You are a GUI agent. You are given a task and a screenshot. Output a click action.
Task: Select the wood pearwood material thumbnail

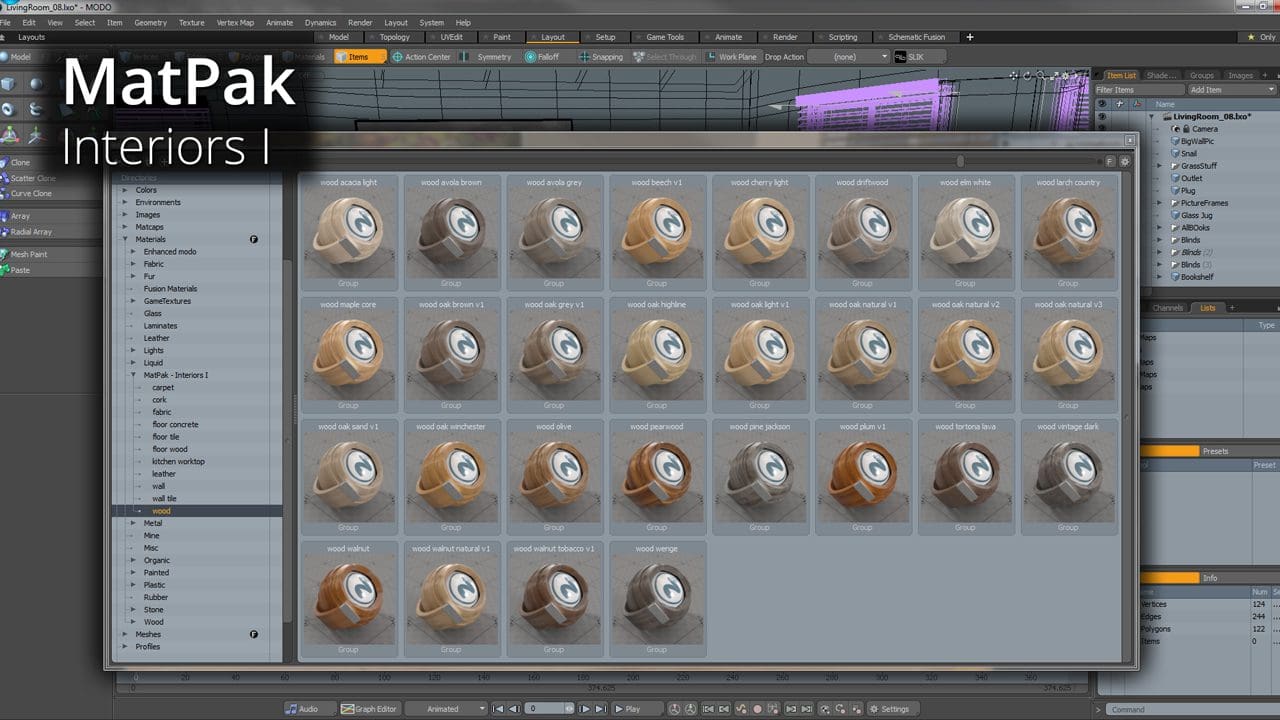point(656,475)
